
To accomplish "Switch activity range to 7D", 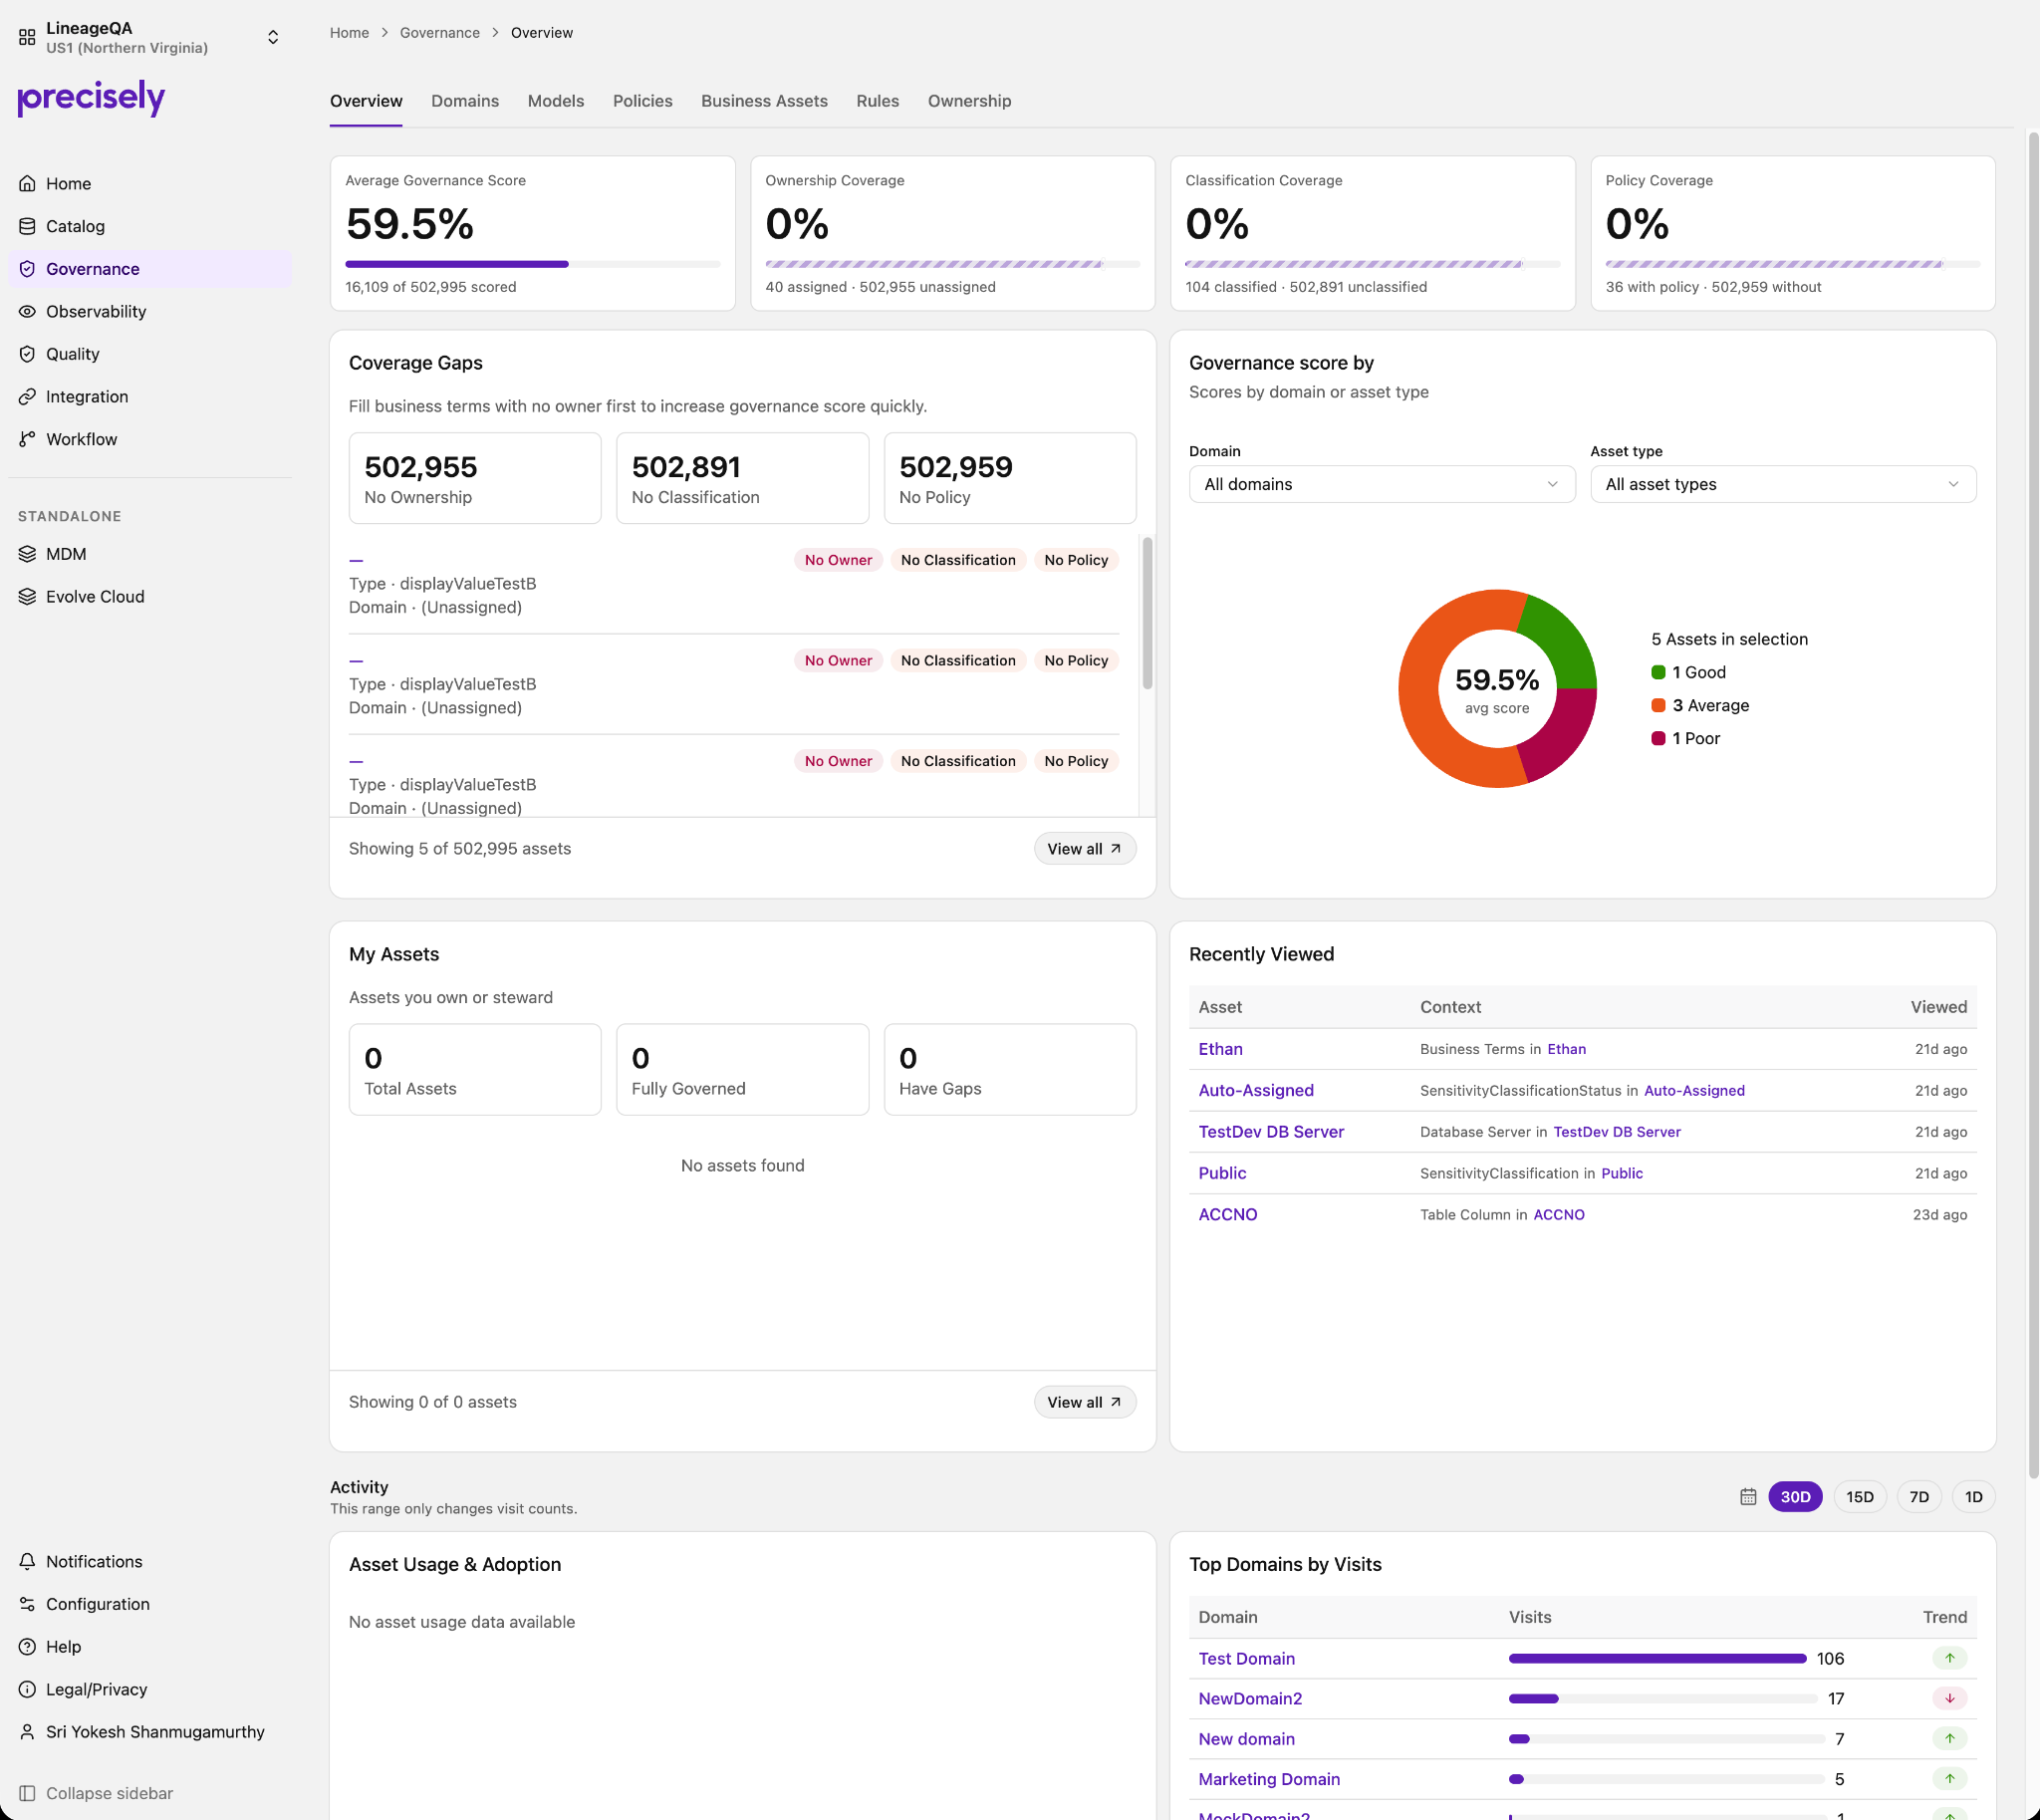I will pos(1919,1497).
